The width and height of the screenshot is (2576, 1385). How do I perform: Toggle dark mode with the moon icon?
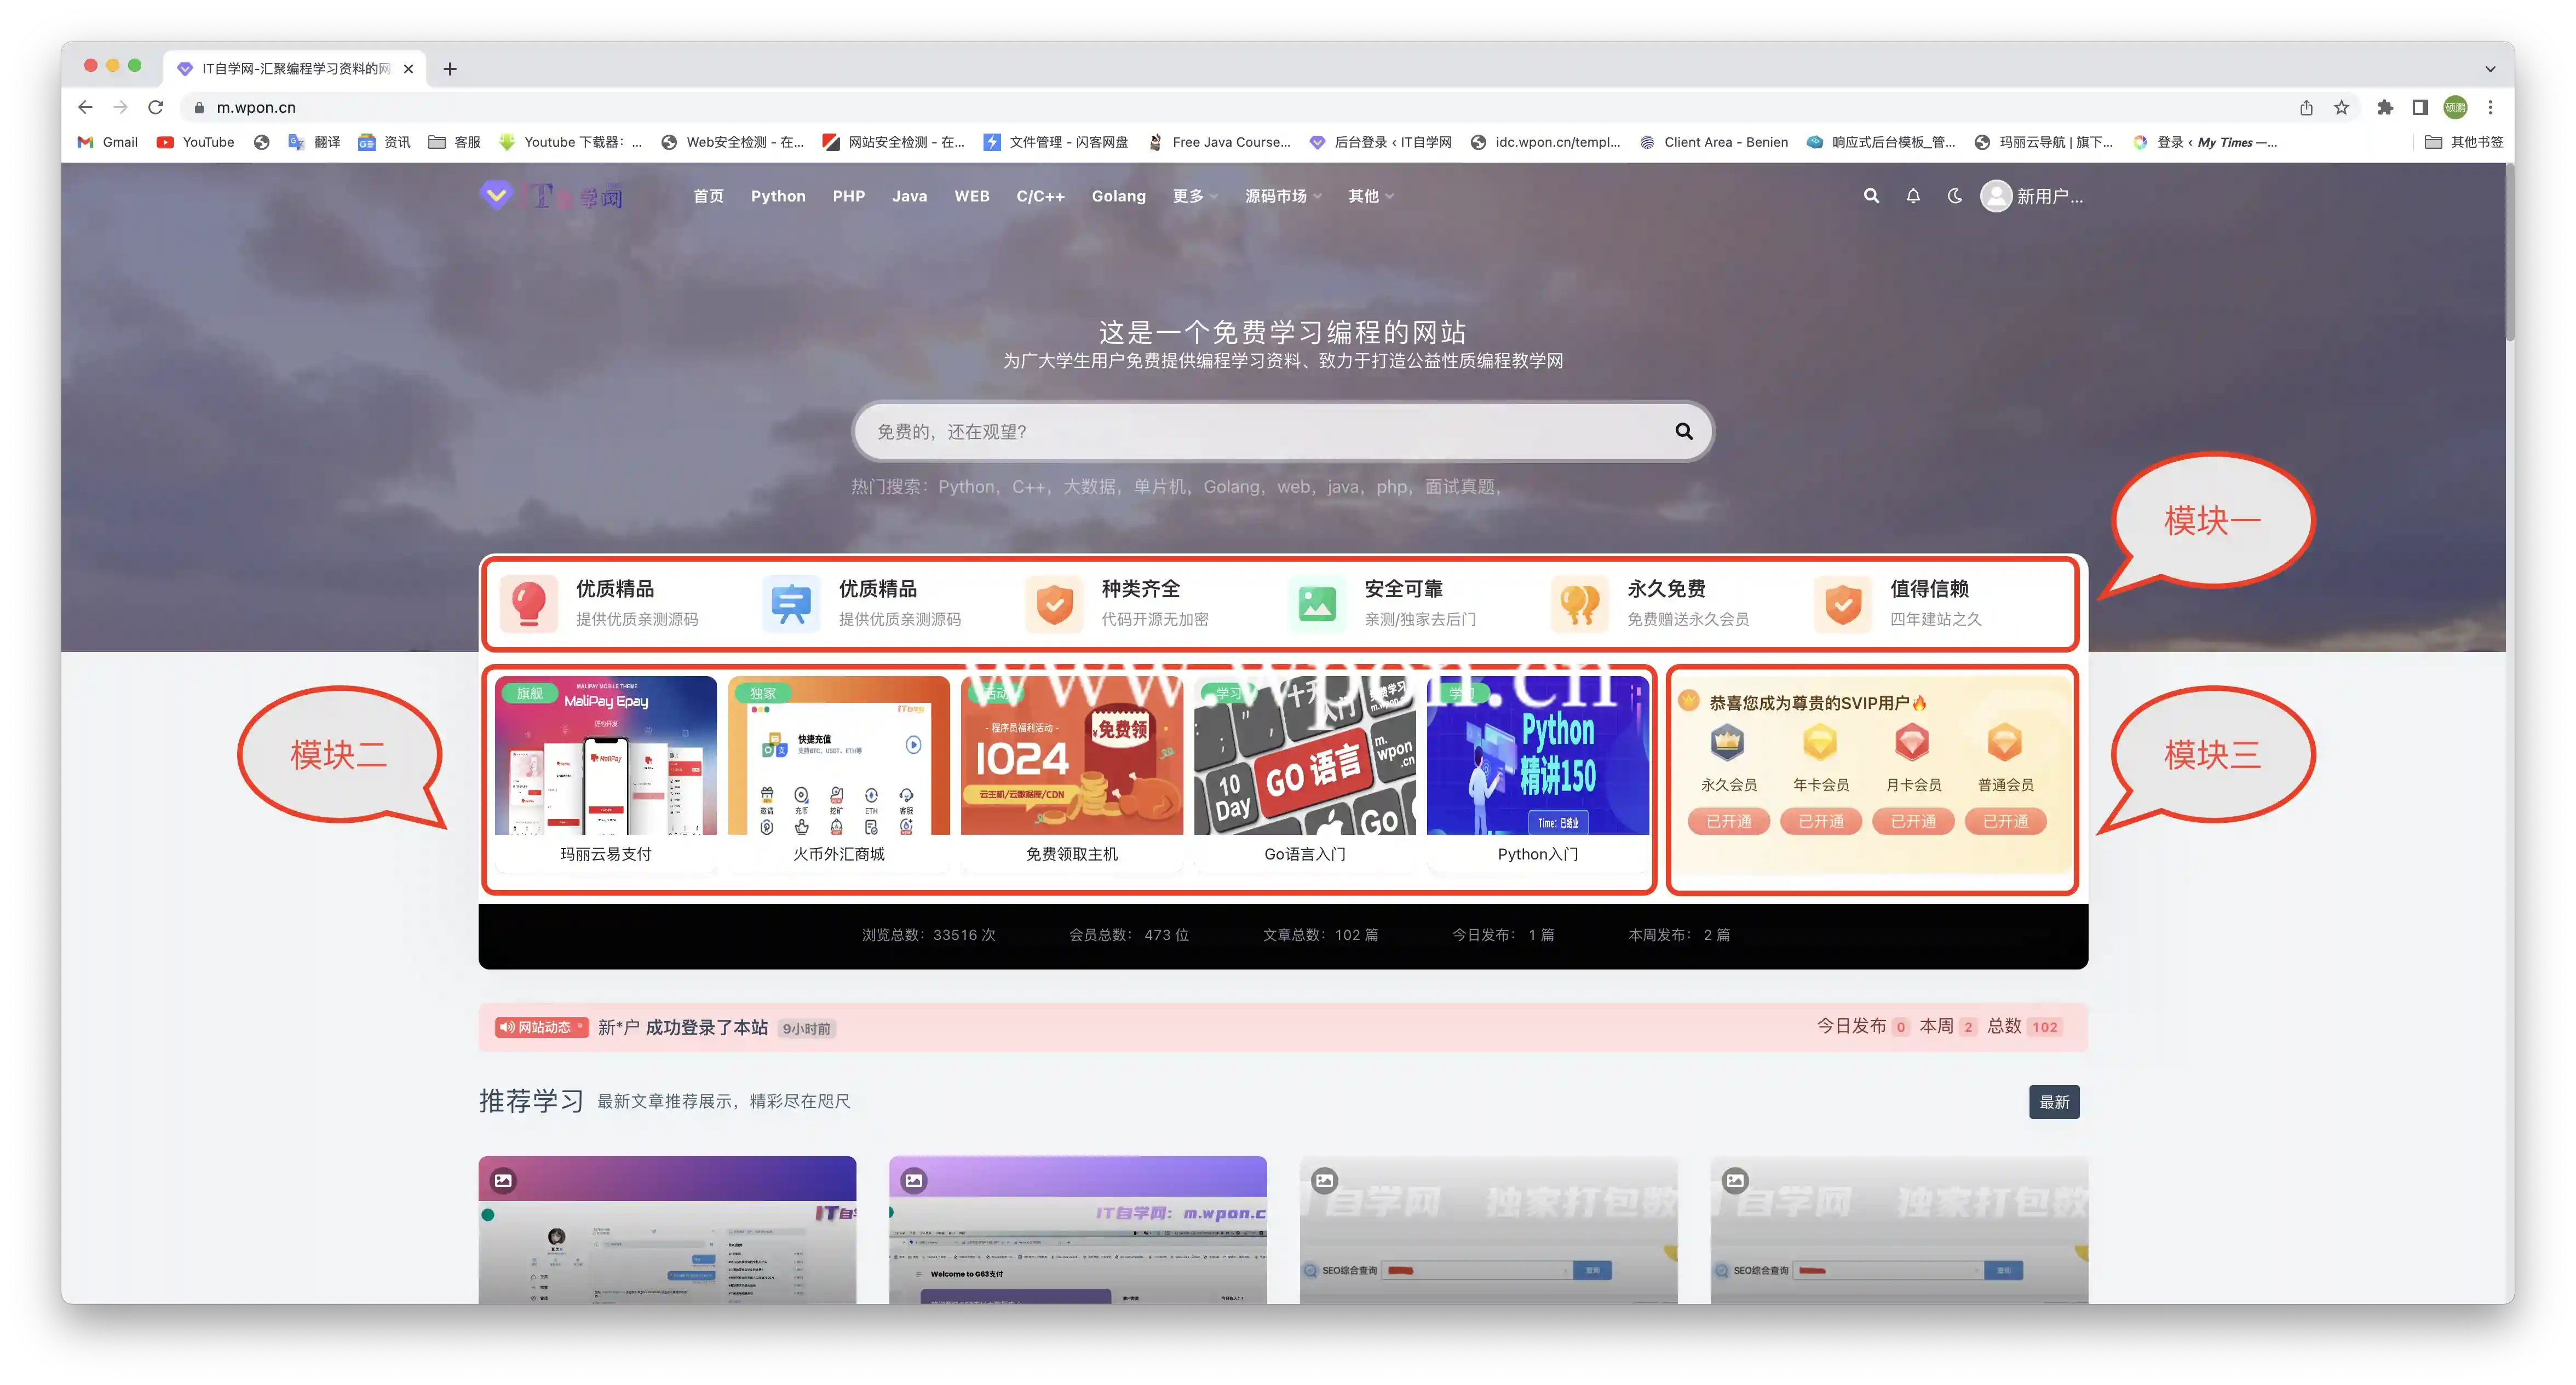(1953, 196)
